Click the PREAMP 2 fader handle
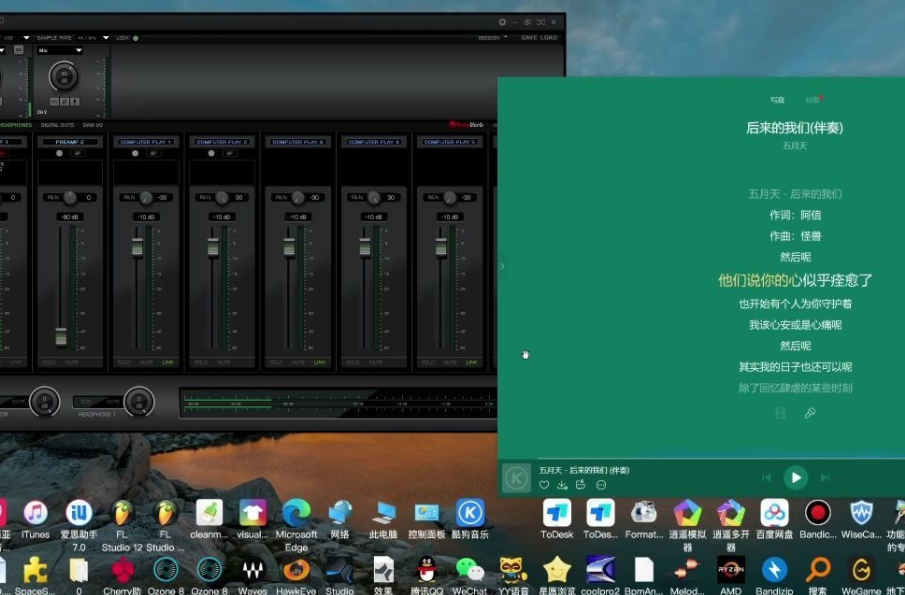 (x=61, y=336)
